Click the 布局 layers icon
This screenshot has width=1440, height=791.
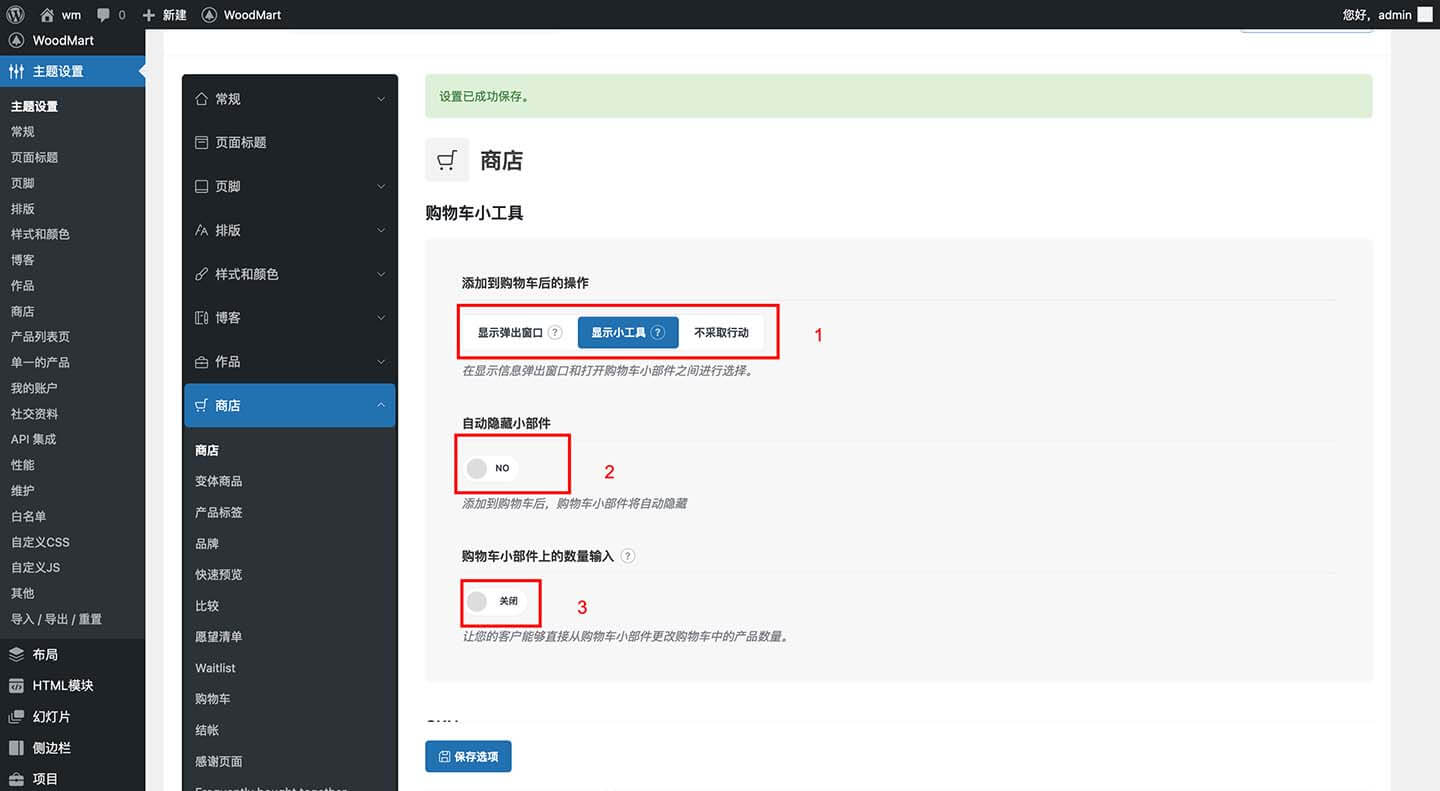click(x=16, y=654)
